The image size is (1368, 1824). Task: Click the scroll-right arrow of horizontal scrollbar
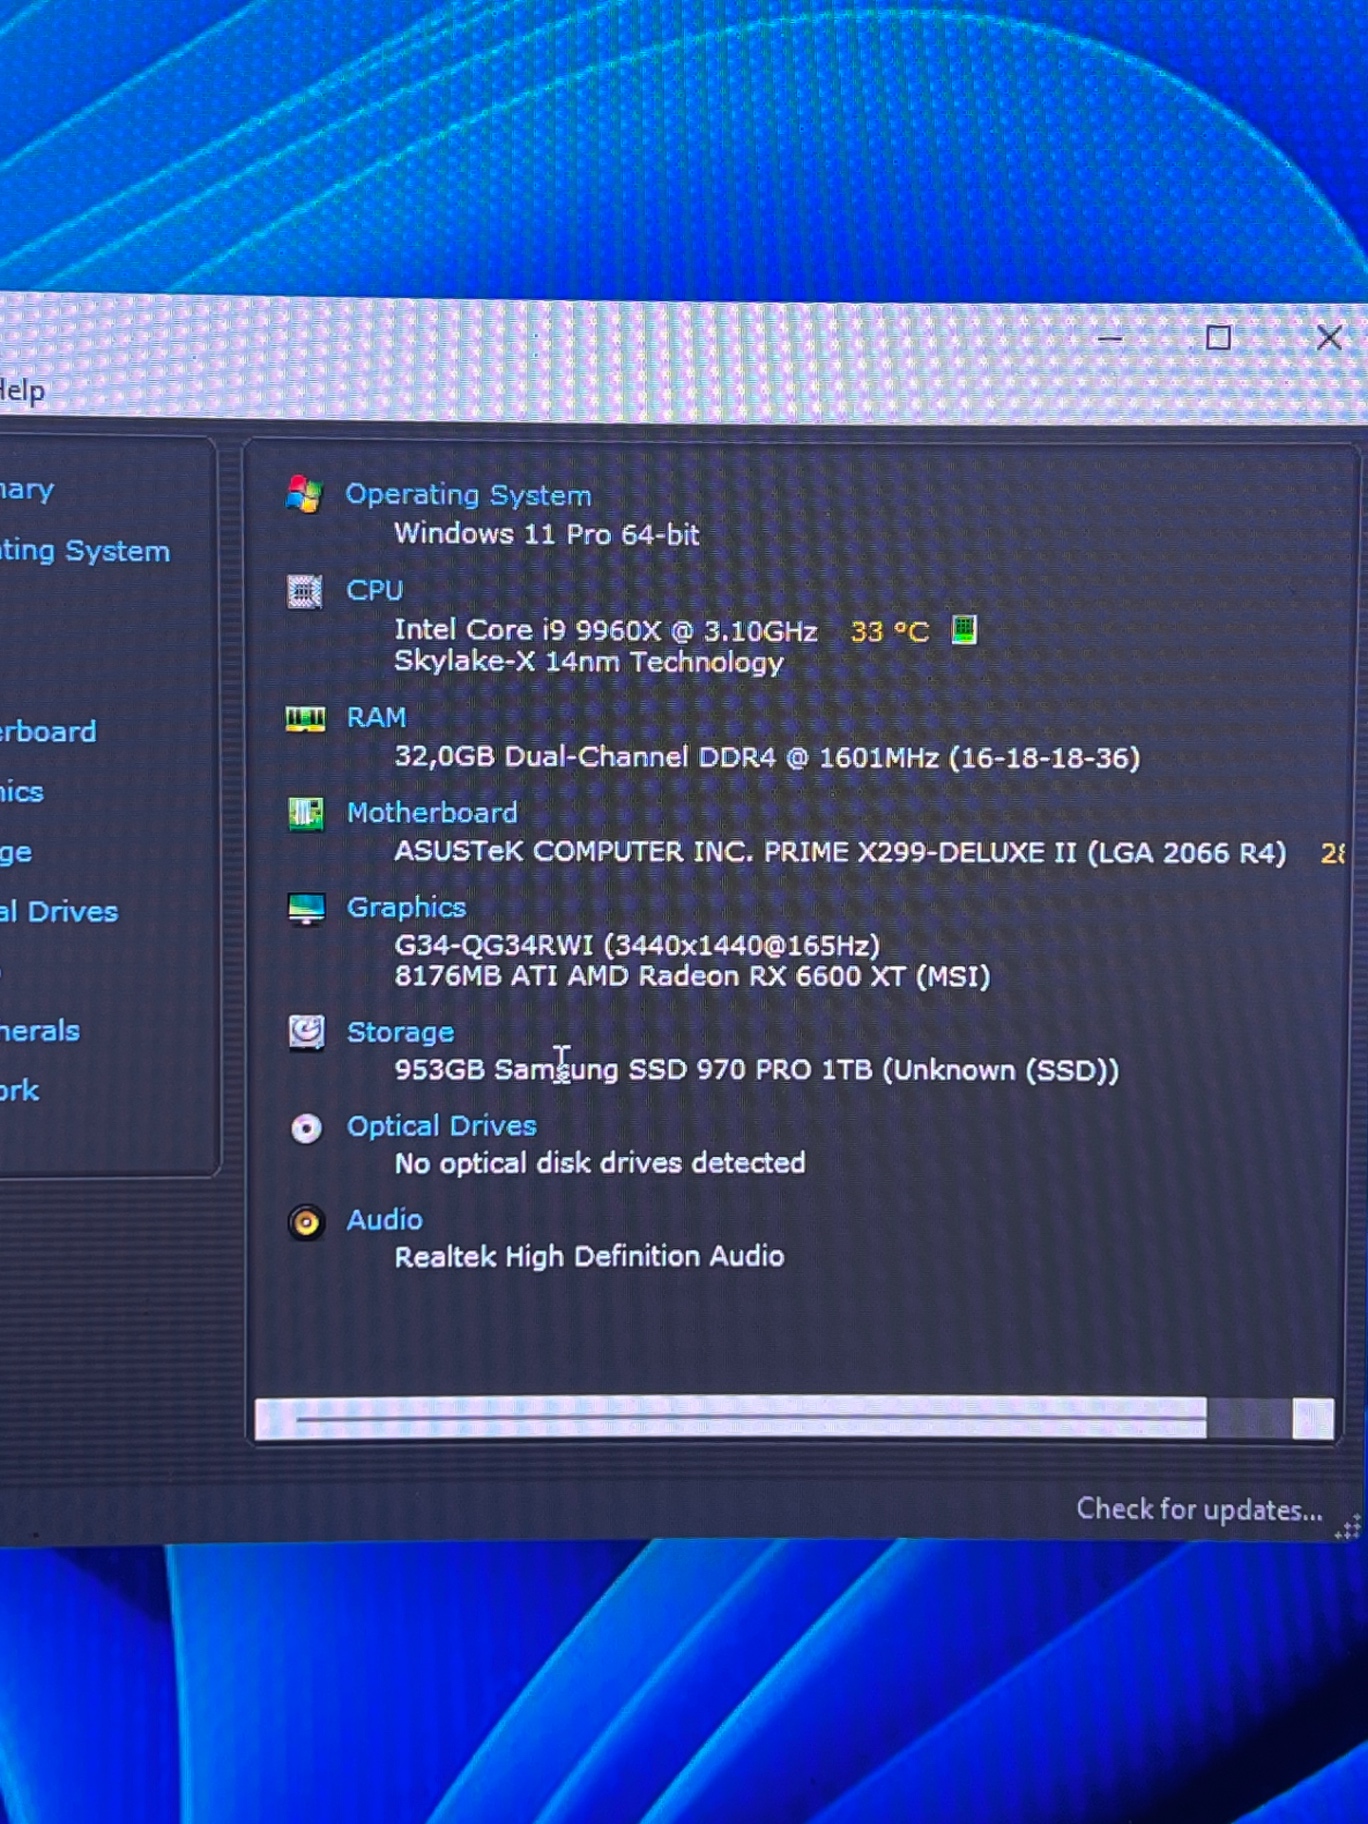[1313, 1419]
